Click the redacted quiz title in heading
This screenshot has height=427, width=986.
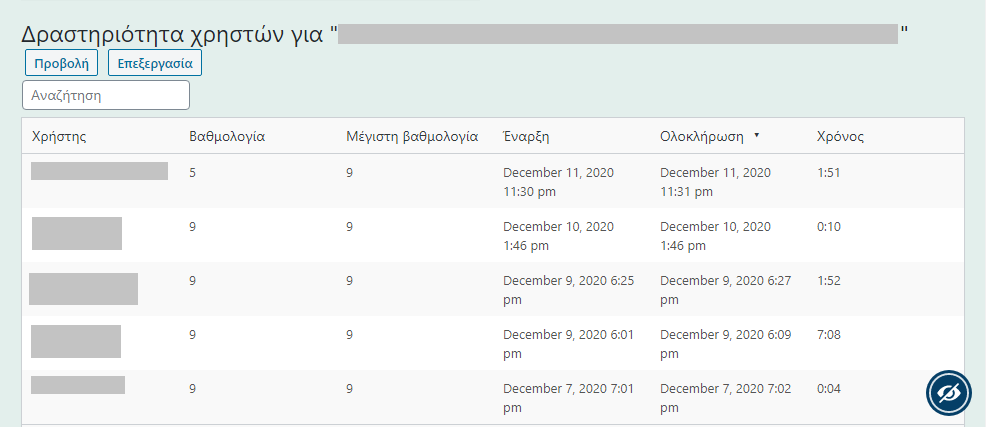[618, 34]
